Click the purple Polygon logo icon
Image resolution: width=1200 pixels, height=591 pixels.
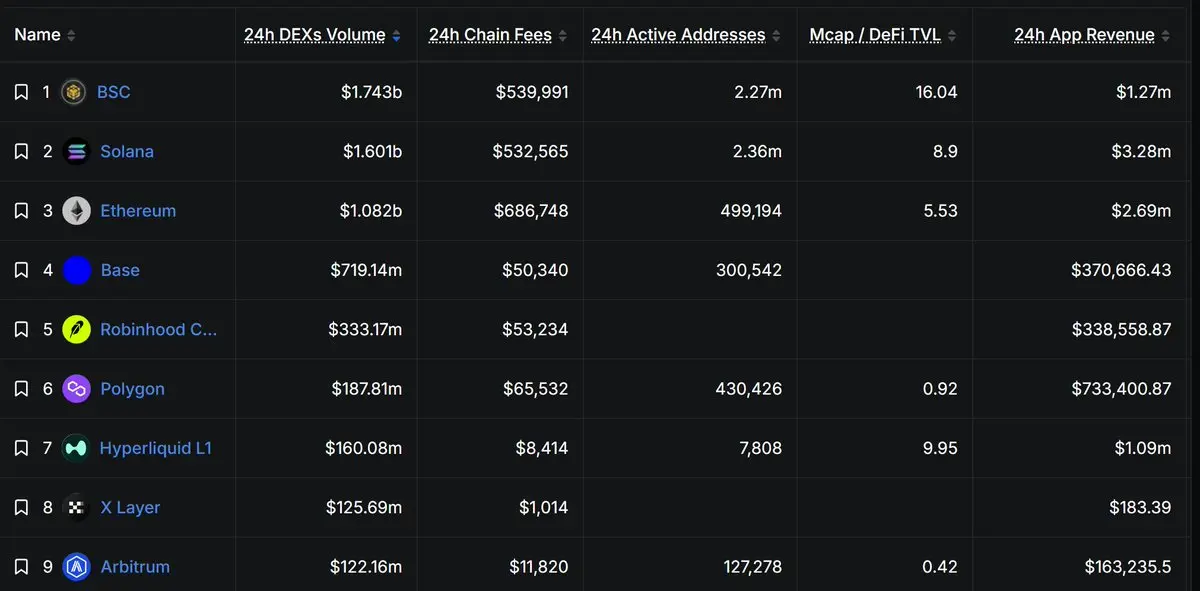(76, 389)
